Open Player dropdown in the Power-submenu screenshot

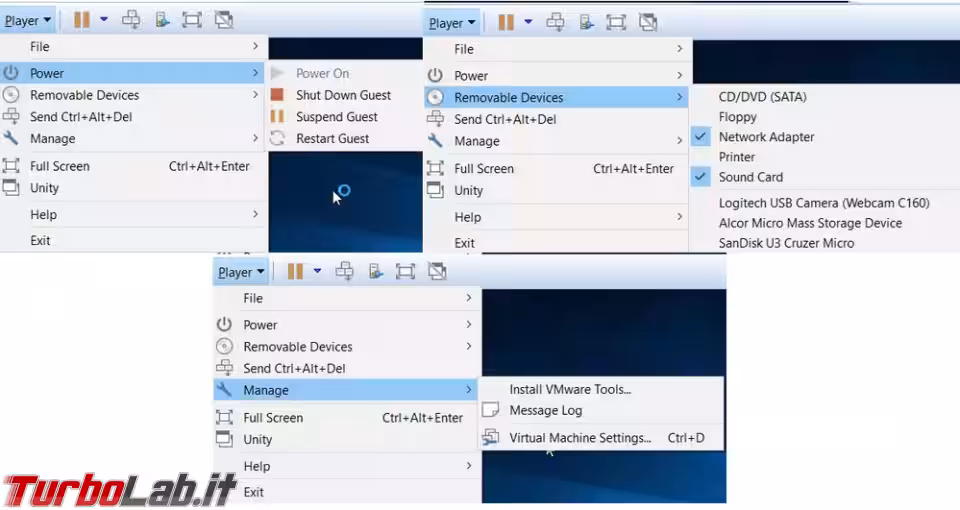tap(28, 21)
